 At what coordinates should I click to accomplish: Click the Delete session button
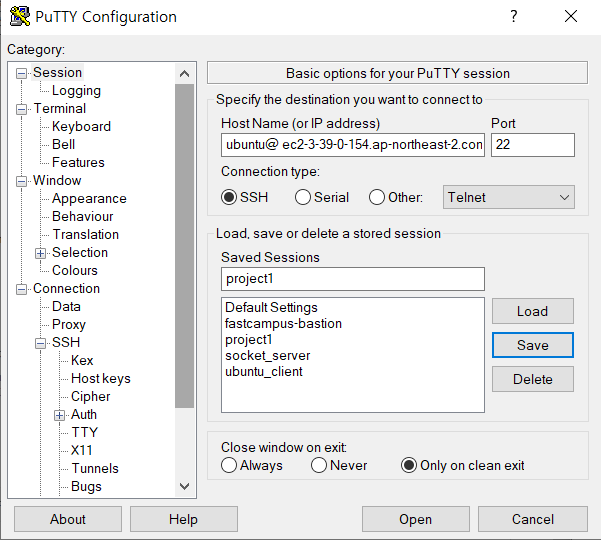pos(533,379)
